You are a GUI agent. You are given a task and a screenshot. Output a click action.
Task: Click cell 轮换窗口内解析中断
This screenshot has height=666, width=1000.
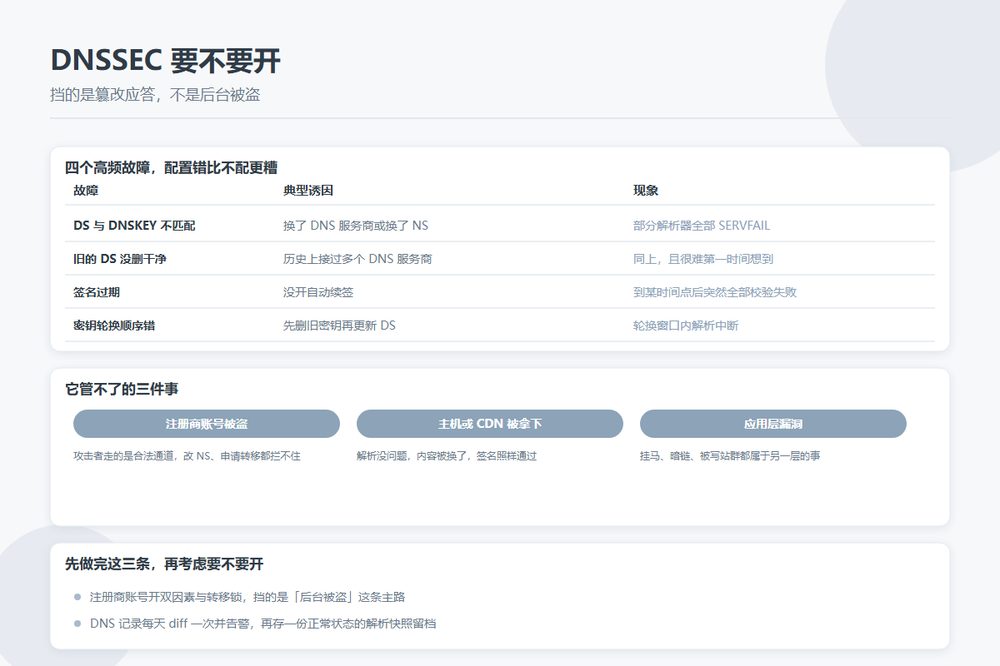tap(686, 325)
